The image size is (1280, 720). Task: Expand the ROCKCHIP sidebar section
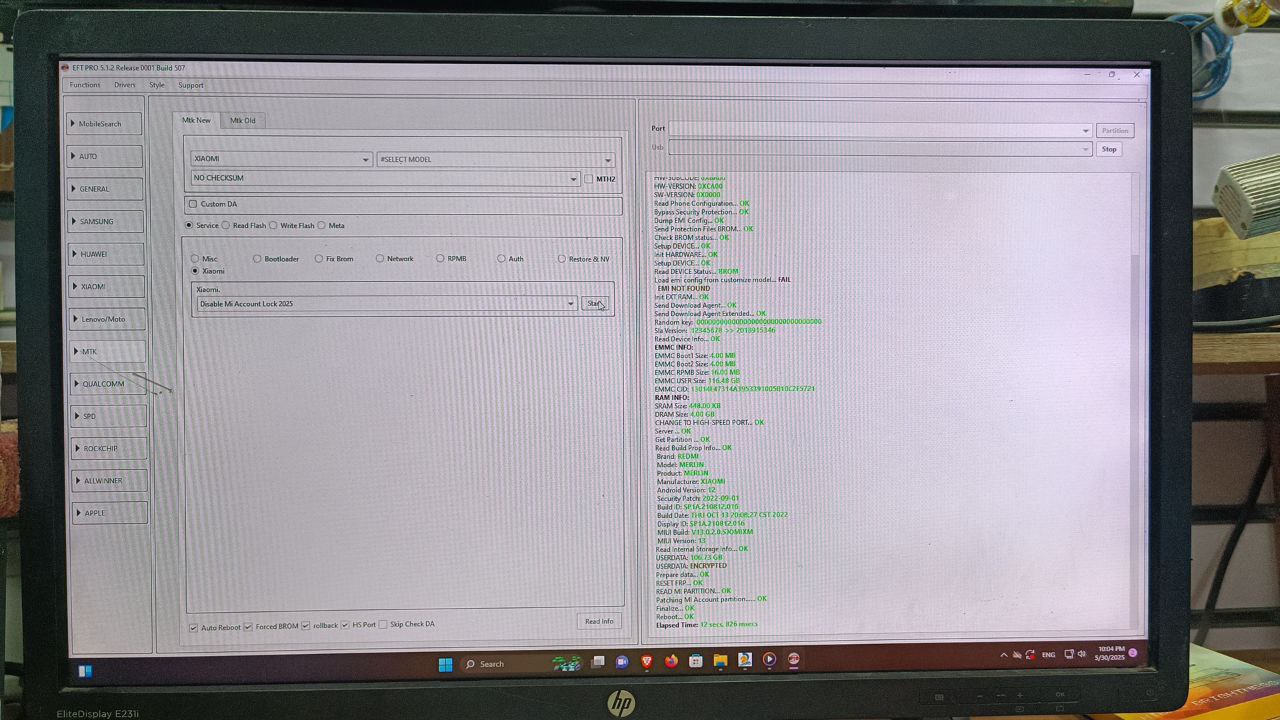109,448
